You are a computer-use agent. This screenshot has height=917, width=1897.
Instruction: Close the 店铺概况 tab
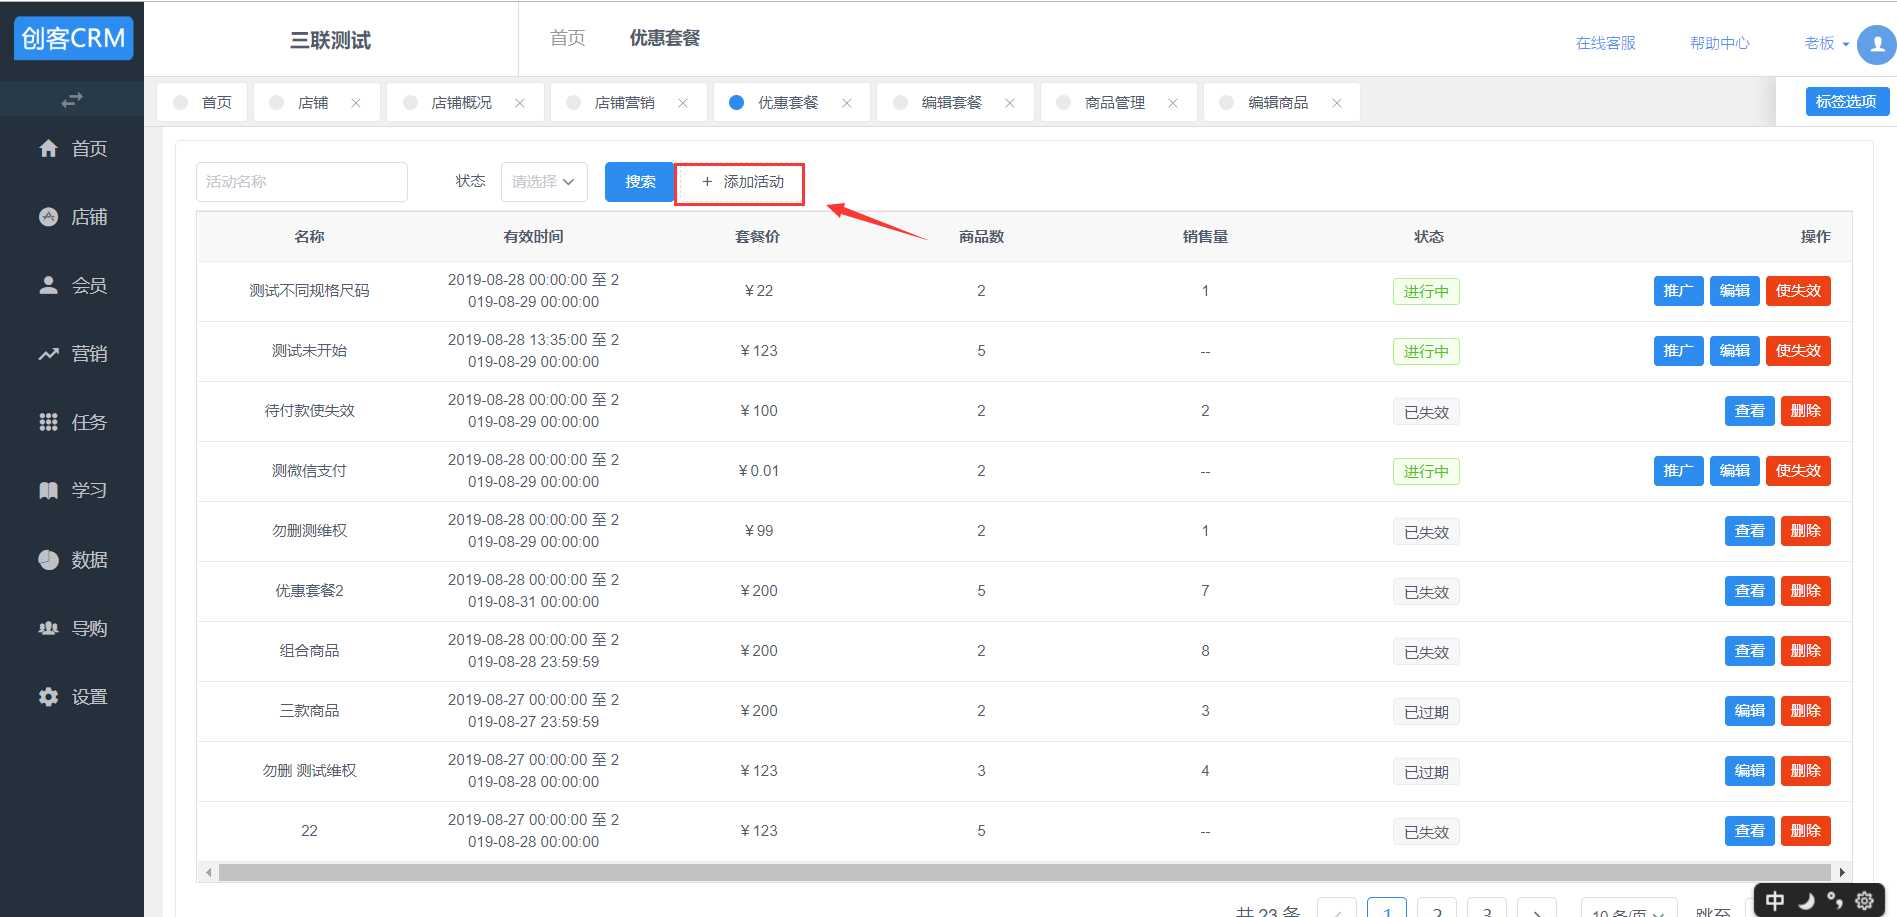[x=520, y=103]
